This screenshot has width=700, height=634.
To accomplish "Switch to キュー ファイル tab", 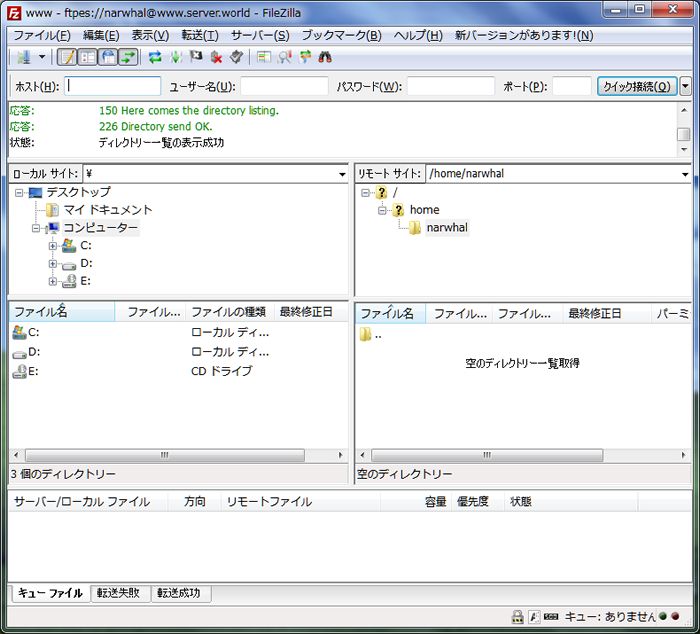I will click(50, 593).
